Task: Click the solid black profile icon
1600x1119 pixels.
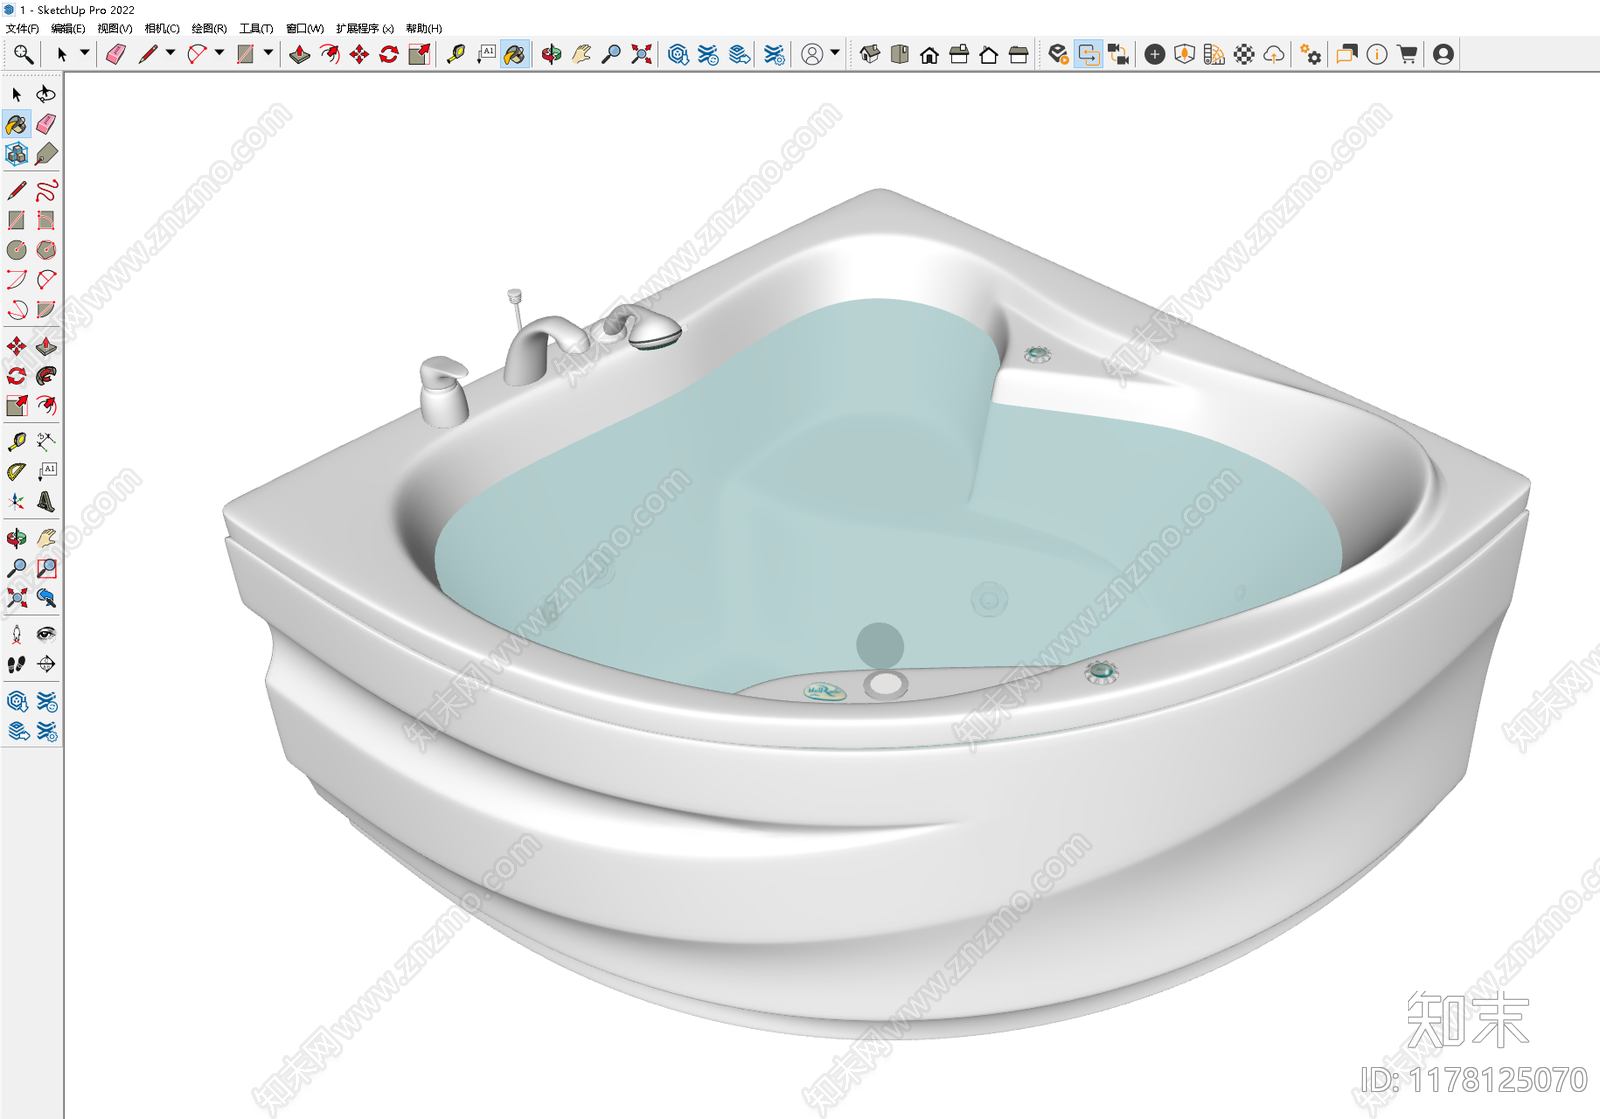Action: click(1443, 54)
